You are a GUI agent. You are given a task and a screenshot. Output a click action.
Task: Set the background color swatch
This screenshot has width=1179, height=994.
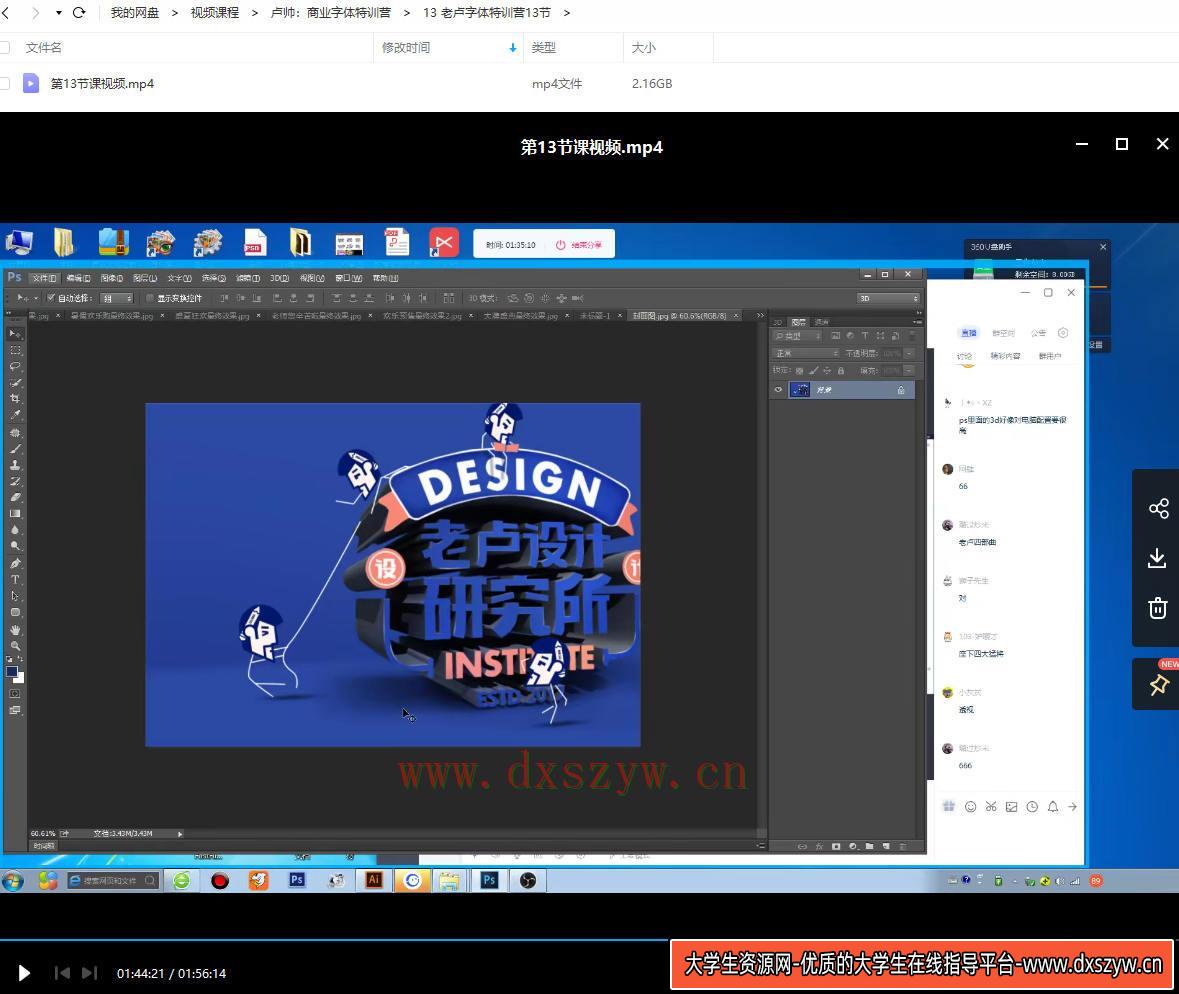pyautogui.click(x=19, y=678)
